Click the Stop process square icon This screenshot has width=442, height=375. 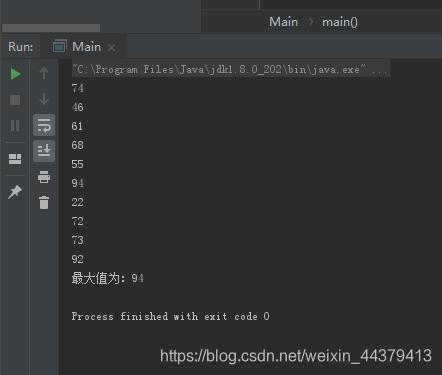(15, 100)
